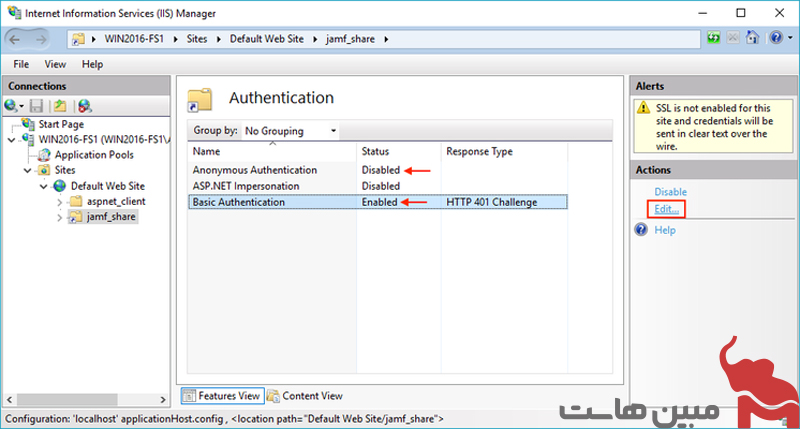The image size is (800, 429).
Task: Click jamf_share in address breadcrumb
Action: (350, 39)
